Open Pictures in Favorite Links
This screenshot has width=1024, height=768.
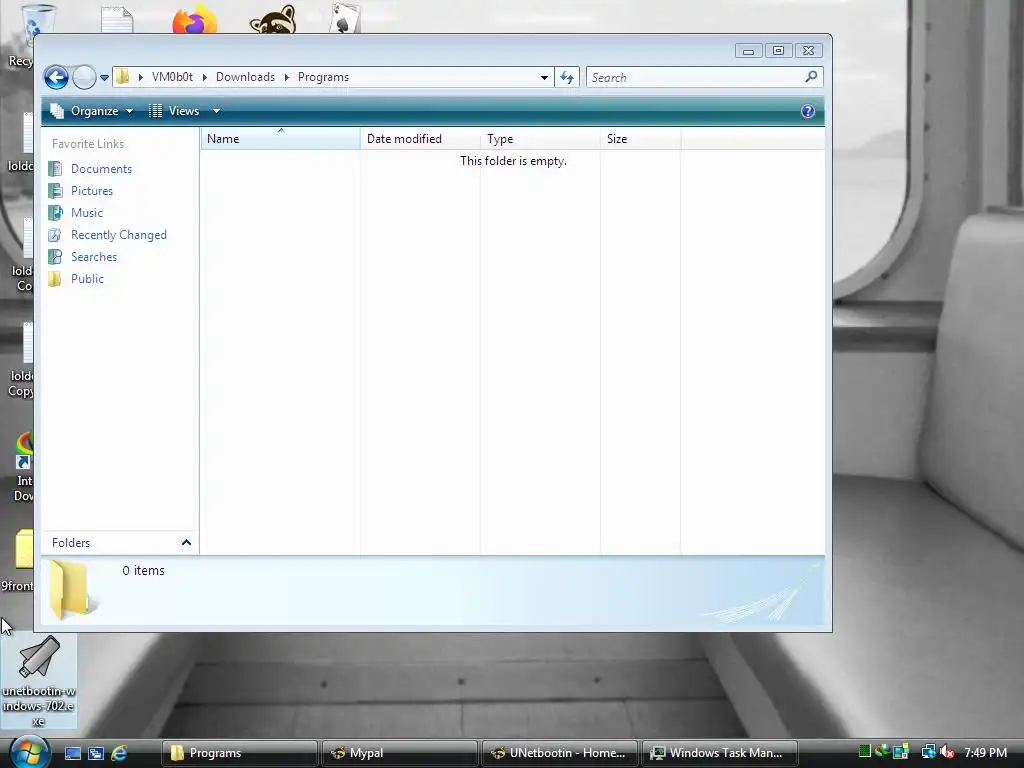[92, 191]
